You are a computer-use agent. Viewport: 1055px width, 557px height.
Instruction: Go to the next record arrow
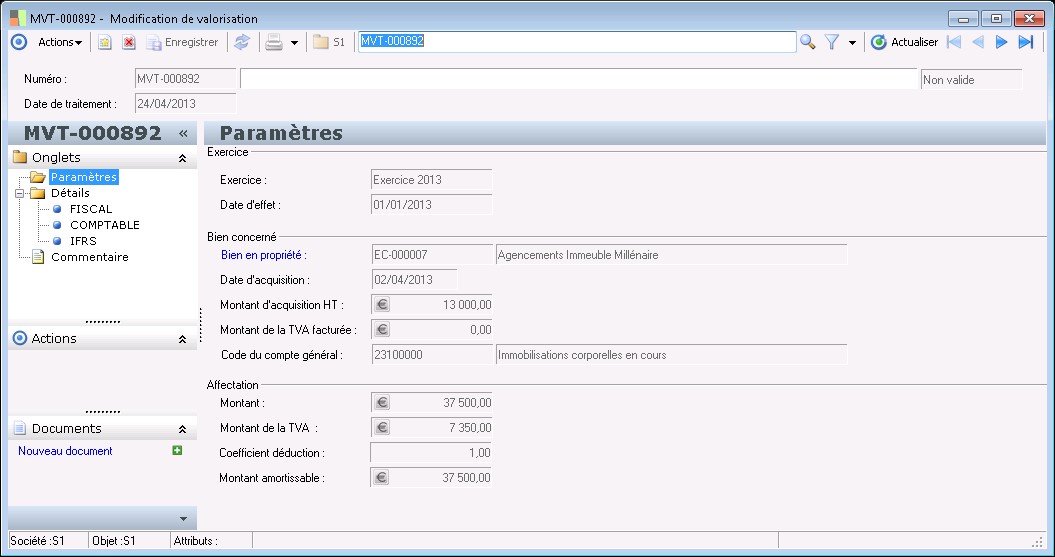pos(1001,42)
